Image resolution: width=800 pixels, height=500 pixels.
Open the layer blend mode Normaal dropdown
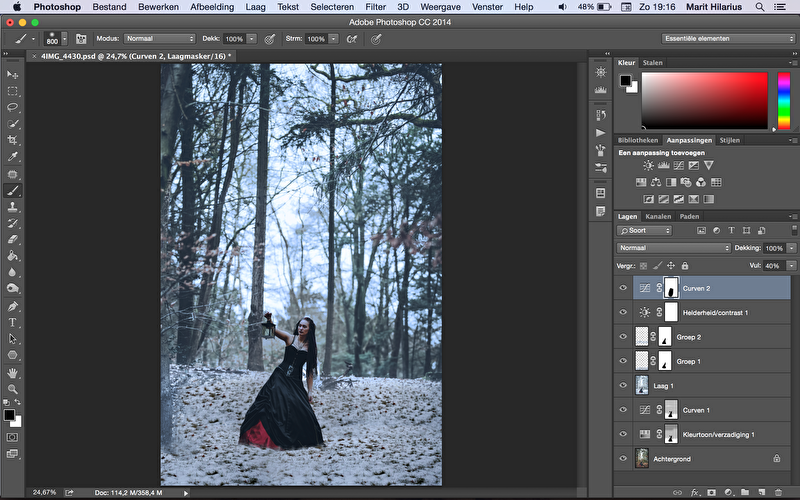[x=674, y=248]
